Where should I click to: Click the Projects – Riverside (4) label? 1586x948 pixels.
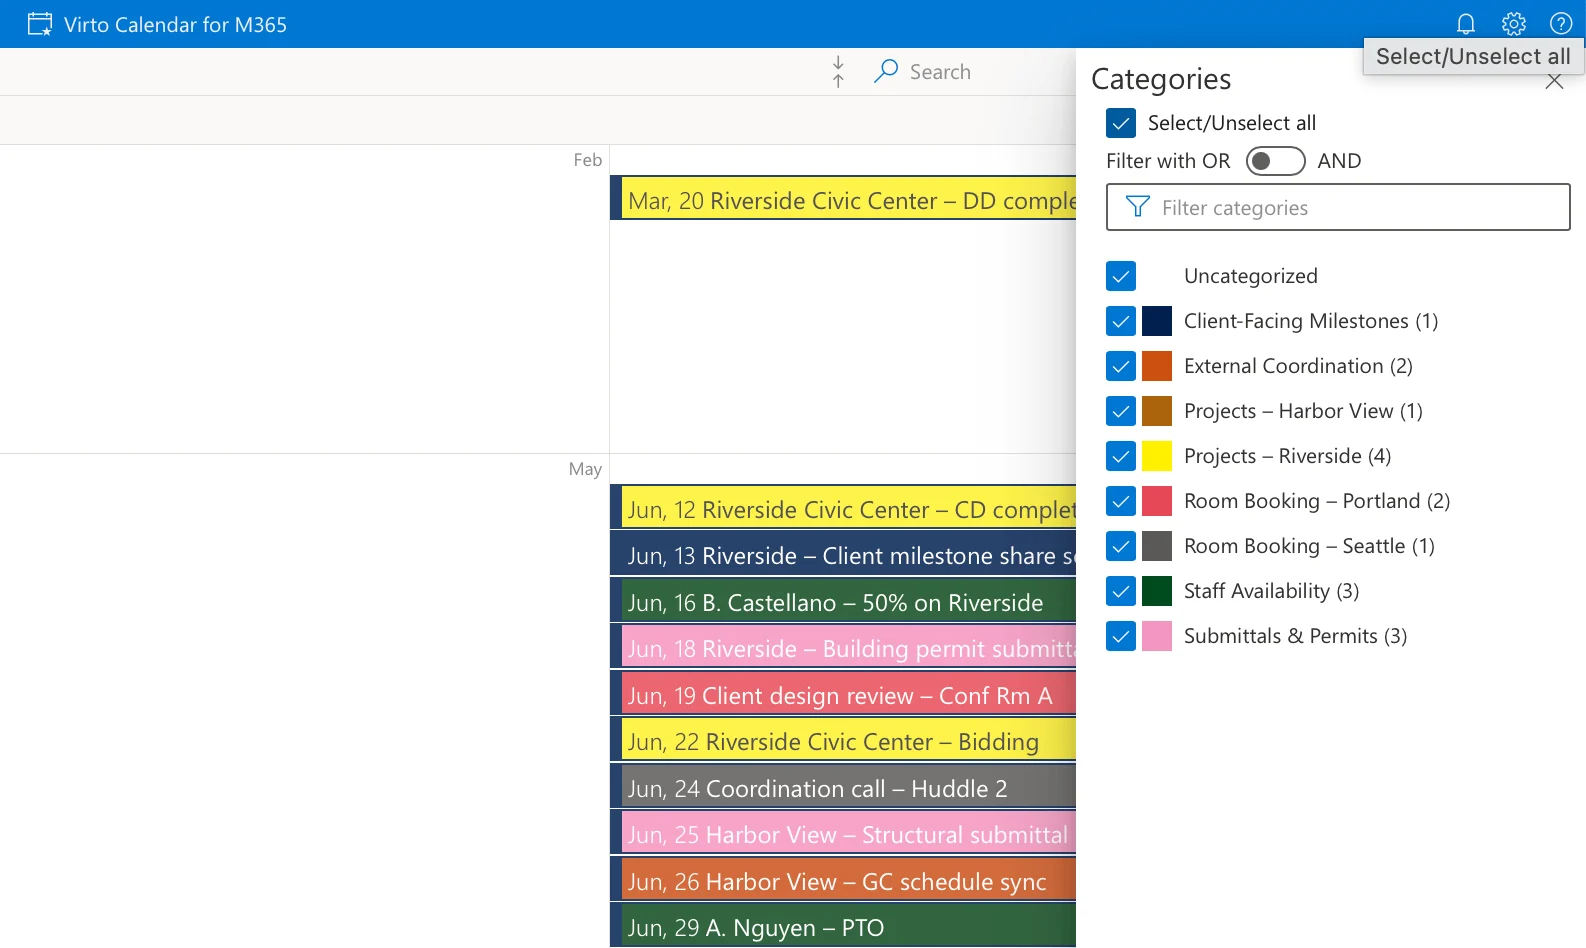[x=1287, y=456]
